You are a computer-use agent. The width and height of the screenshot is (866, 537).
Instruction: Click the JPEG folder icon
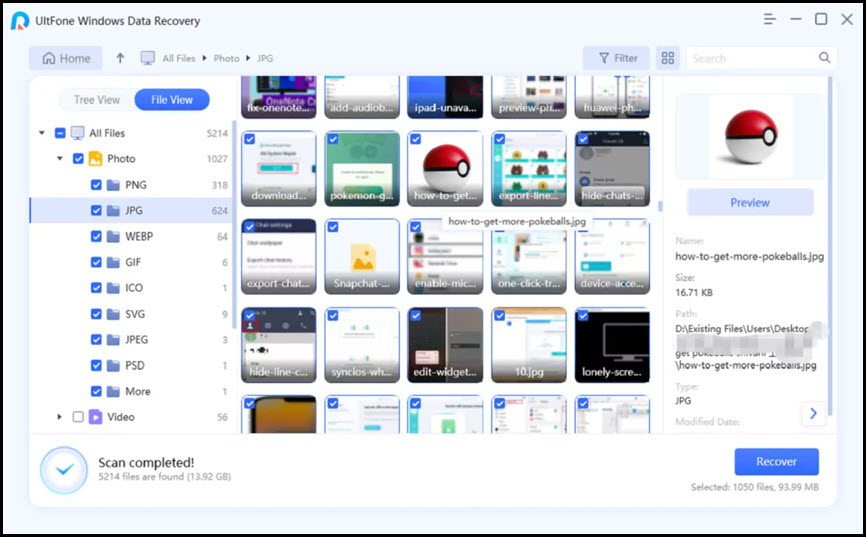pos(113,339)
